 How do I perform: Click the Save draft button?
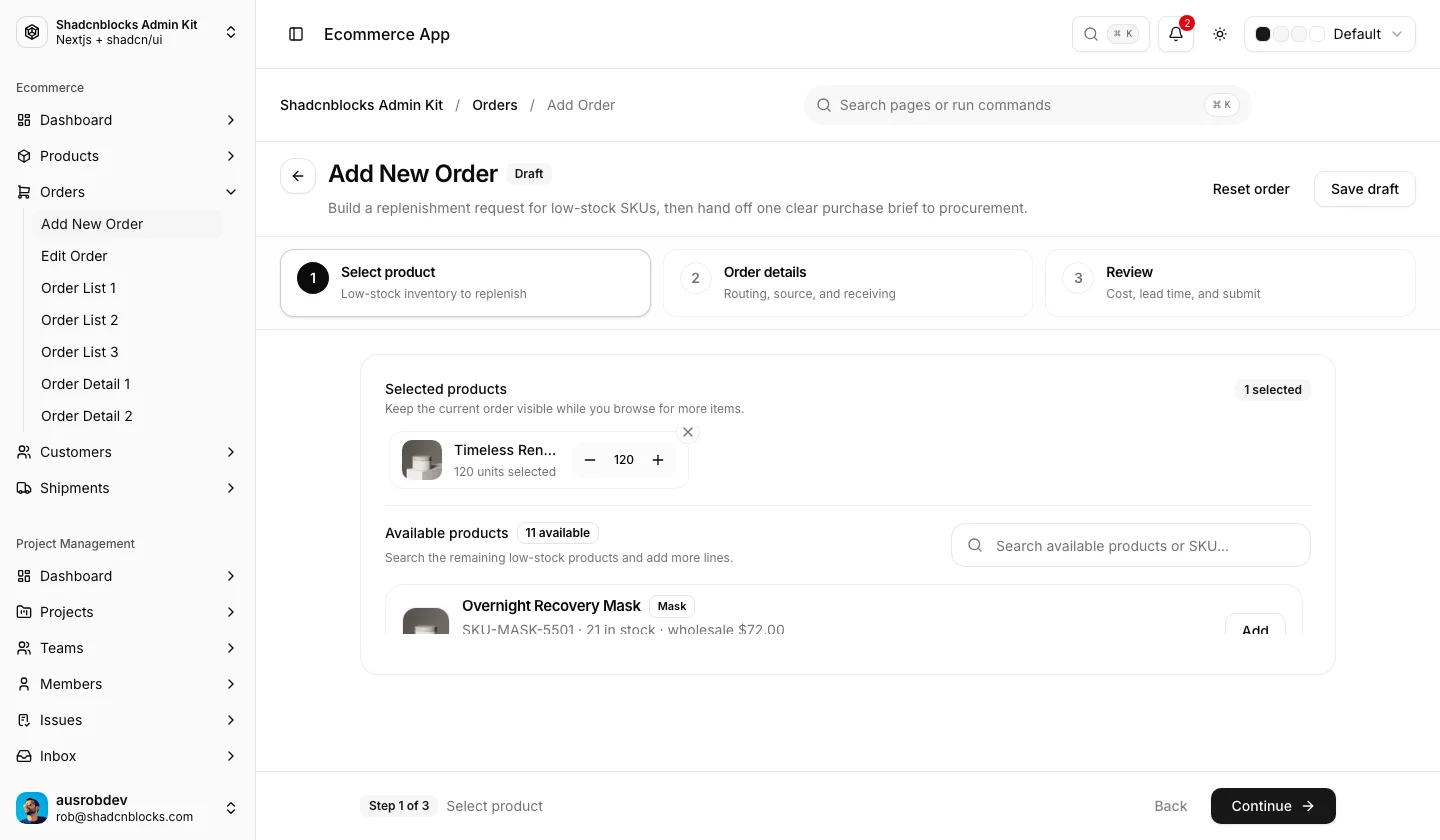(1365, 189)
